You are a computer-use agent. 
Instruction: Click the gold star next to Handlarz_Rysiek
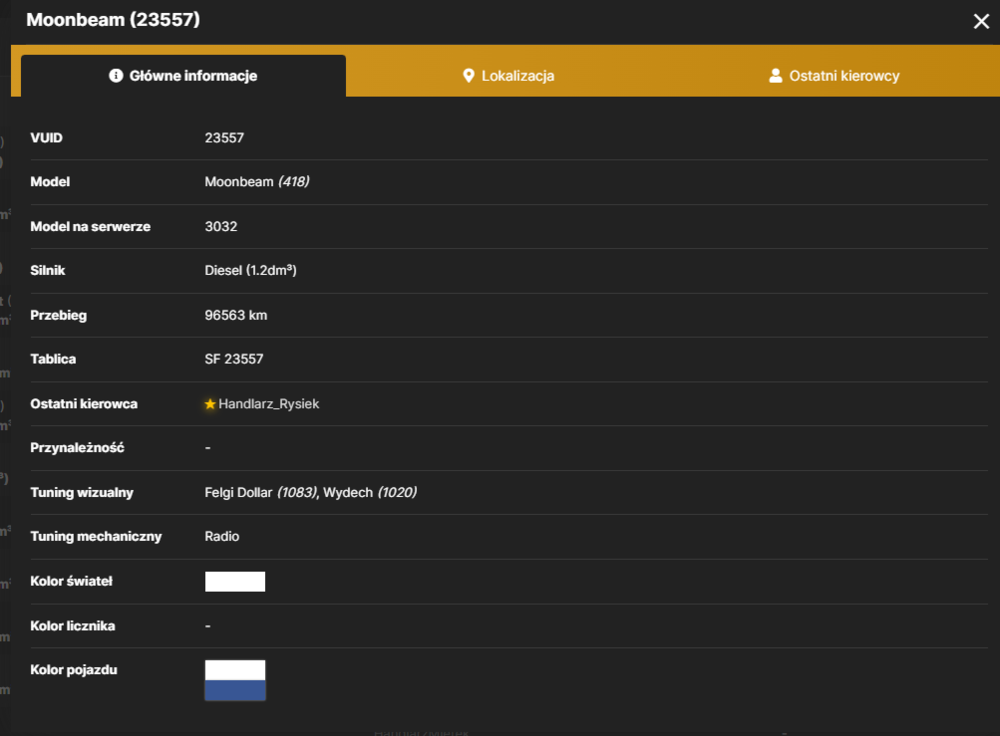[210, 404]
